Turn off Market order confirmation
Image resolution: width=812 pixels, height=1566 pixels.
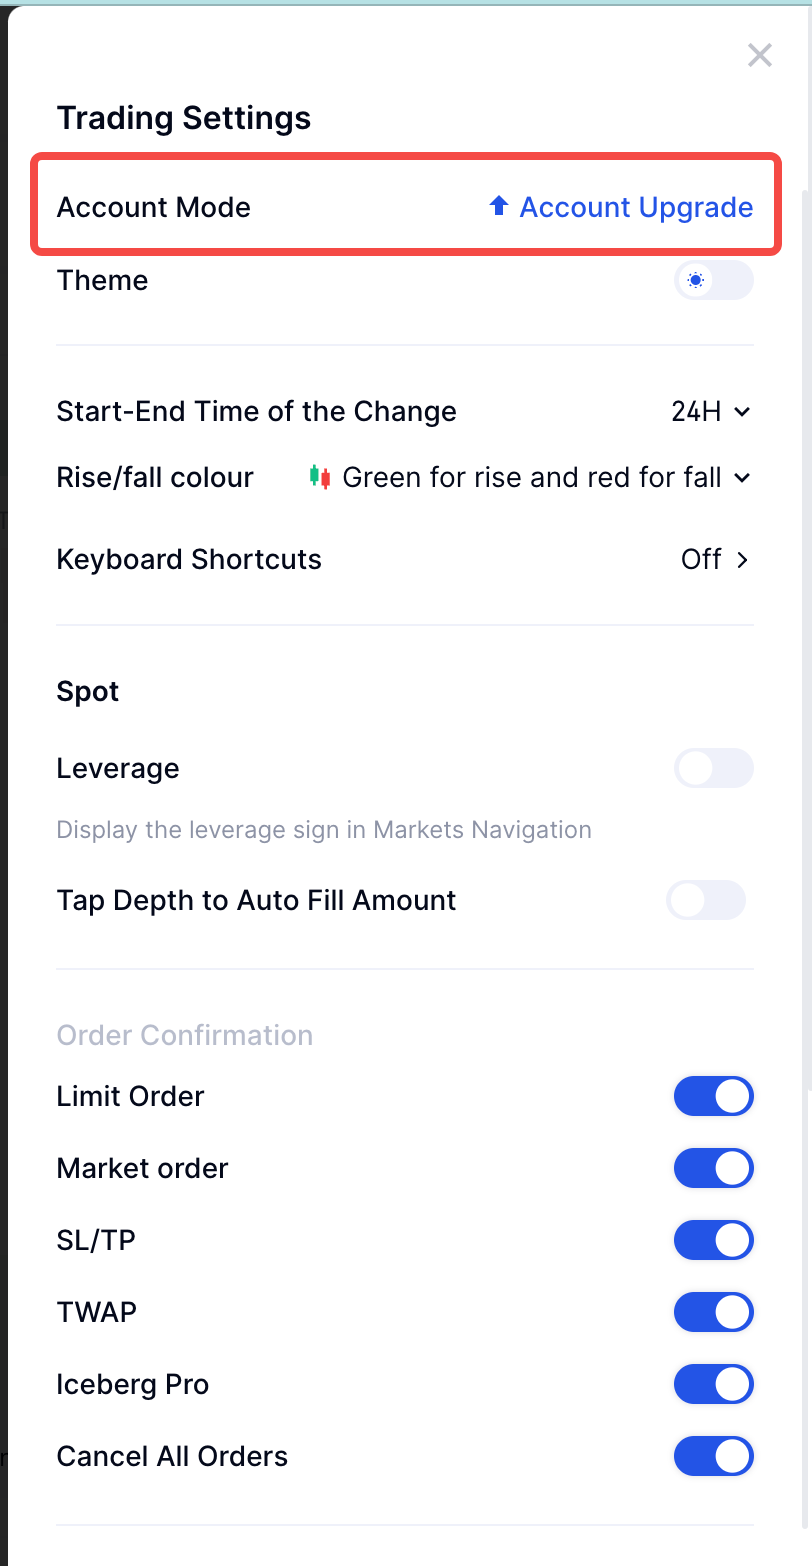coord(713,1168)
